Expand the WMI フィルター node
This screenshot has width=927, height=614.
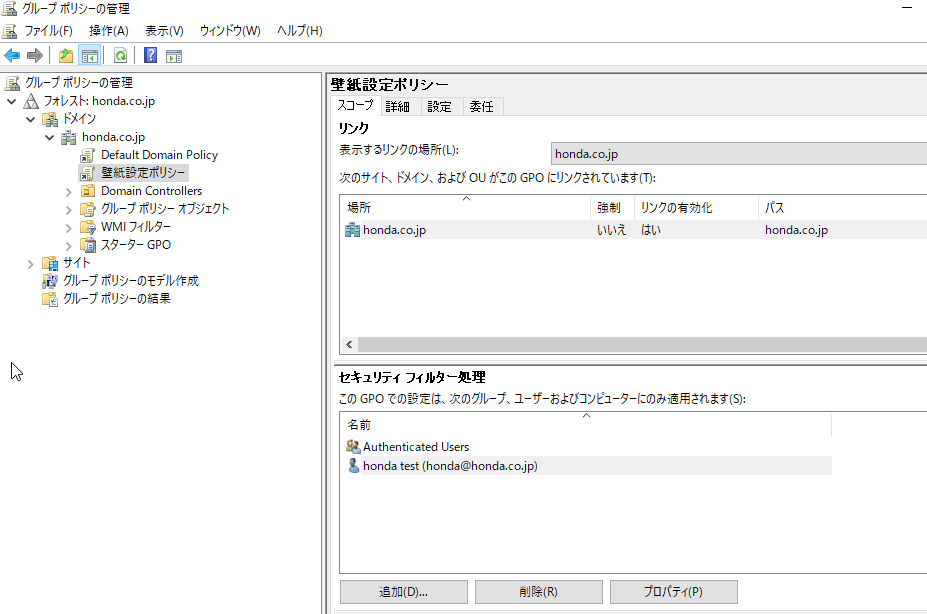(69, 228)
